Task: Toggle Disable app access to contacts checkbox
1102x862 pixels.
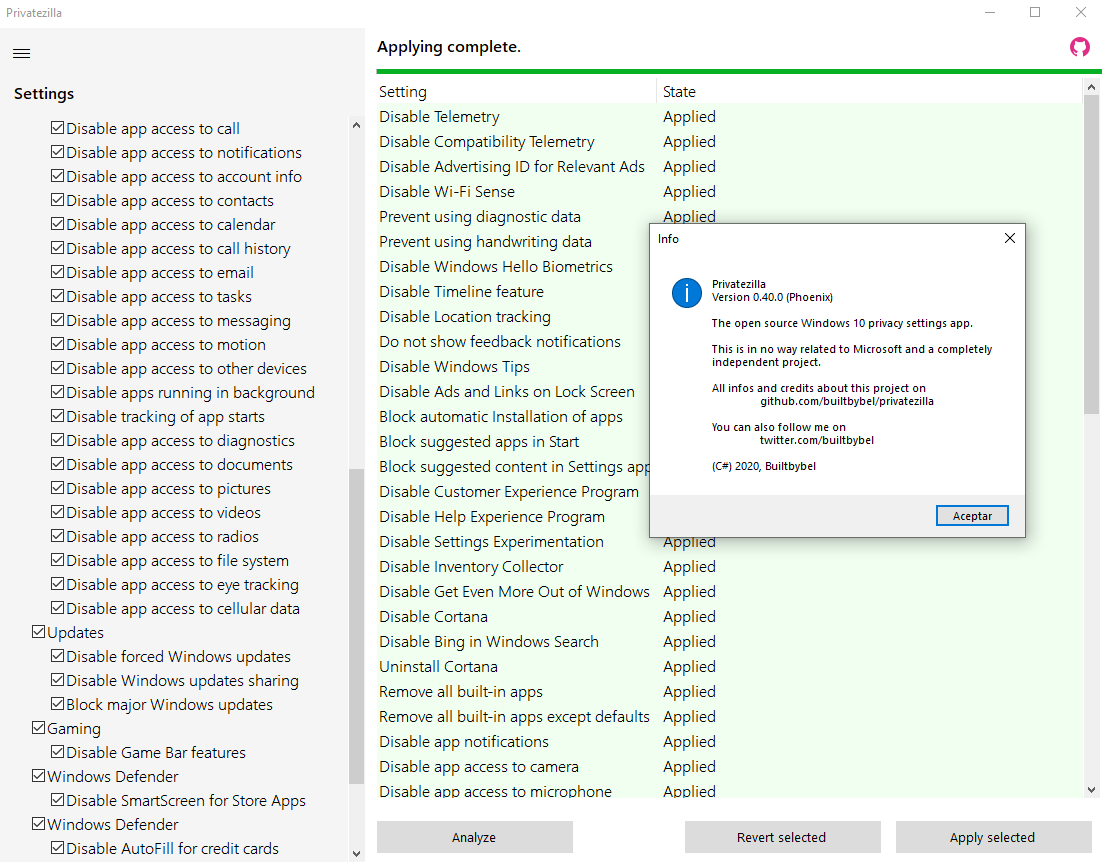Action: pyautogui.click(x=58, y=200)
